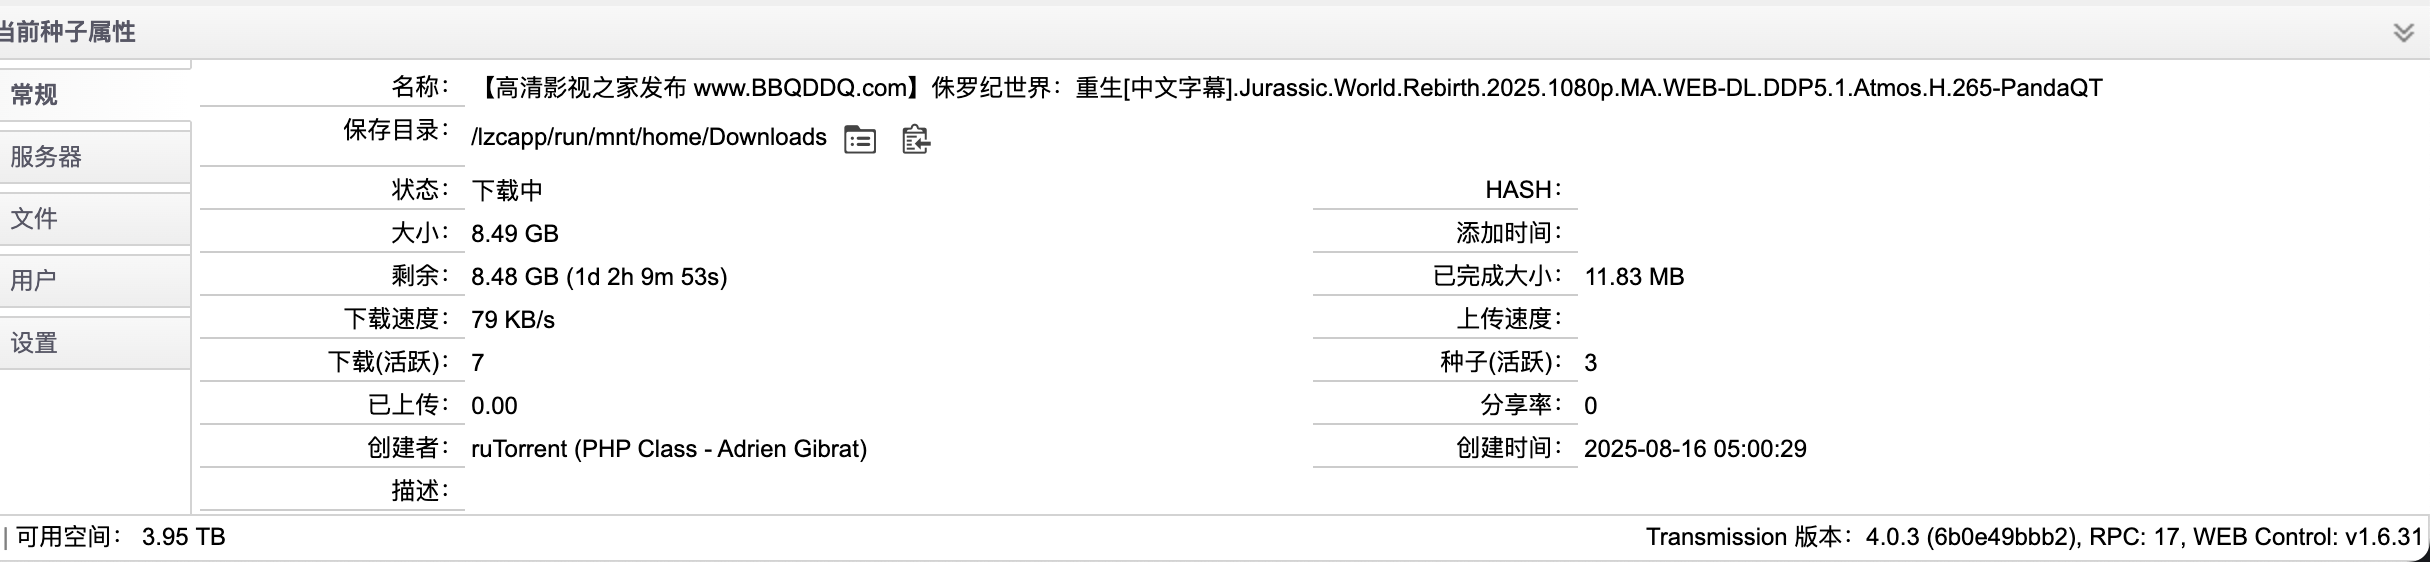Click the 上传速度 label
This screenshot has width=2430, height=562.
point(1509,319)
